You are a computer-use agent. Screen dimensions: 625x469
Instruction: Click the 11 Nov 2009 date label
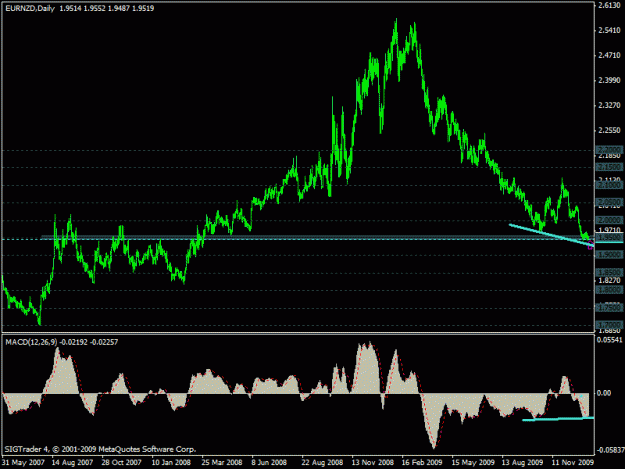tap(573, 463)
